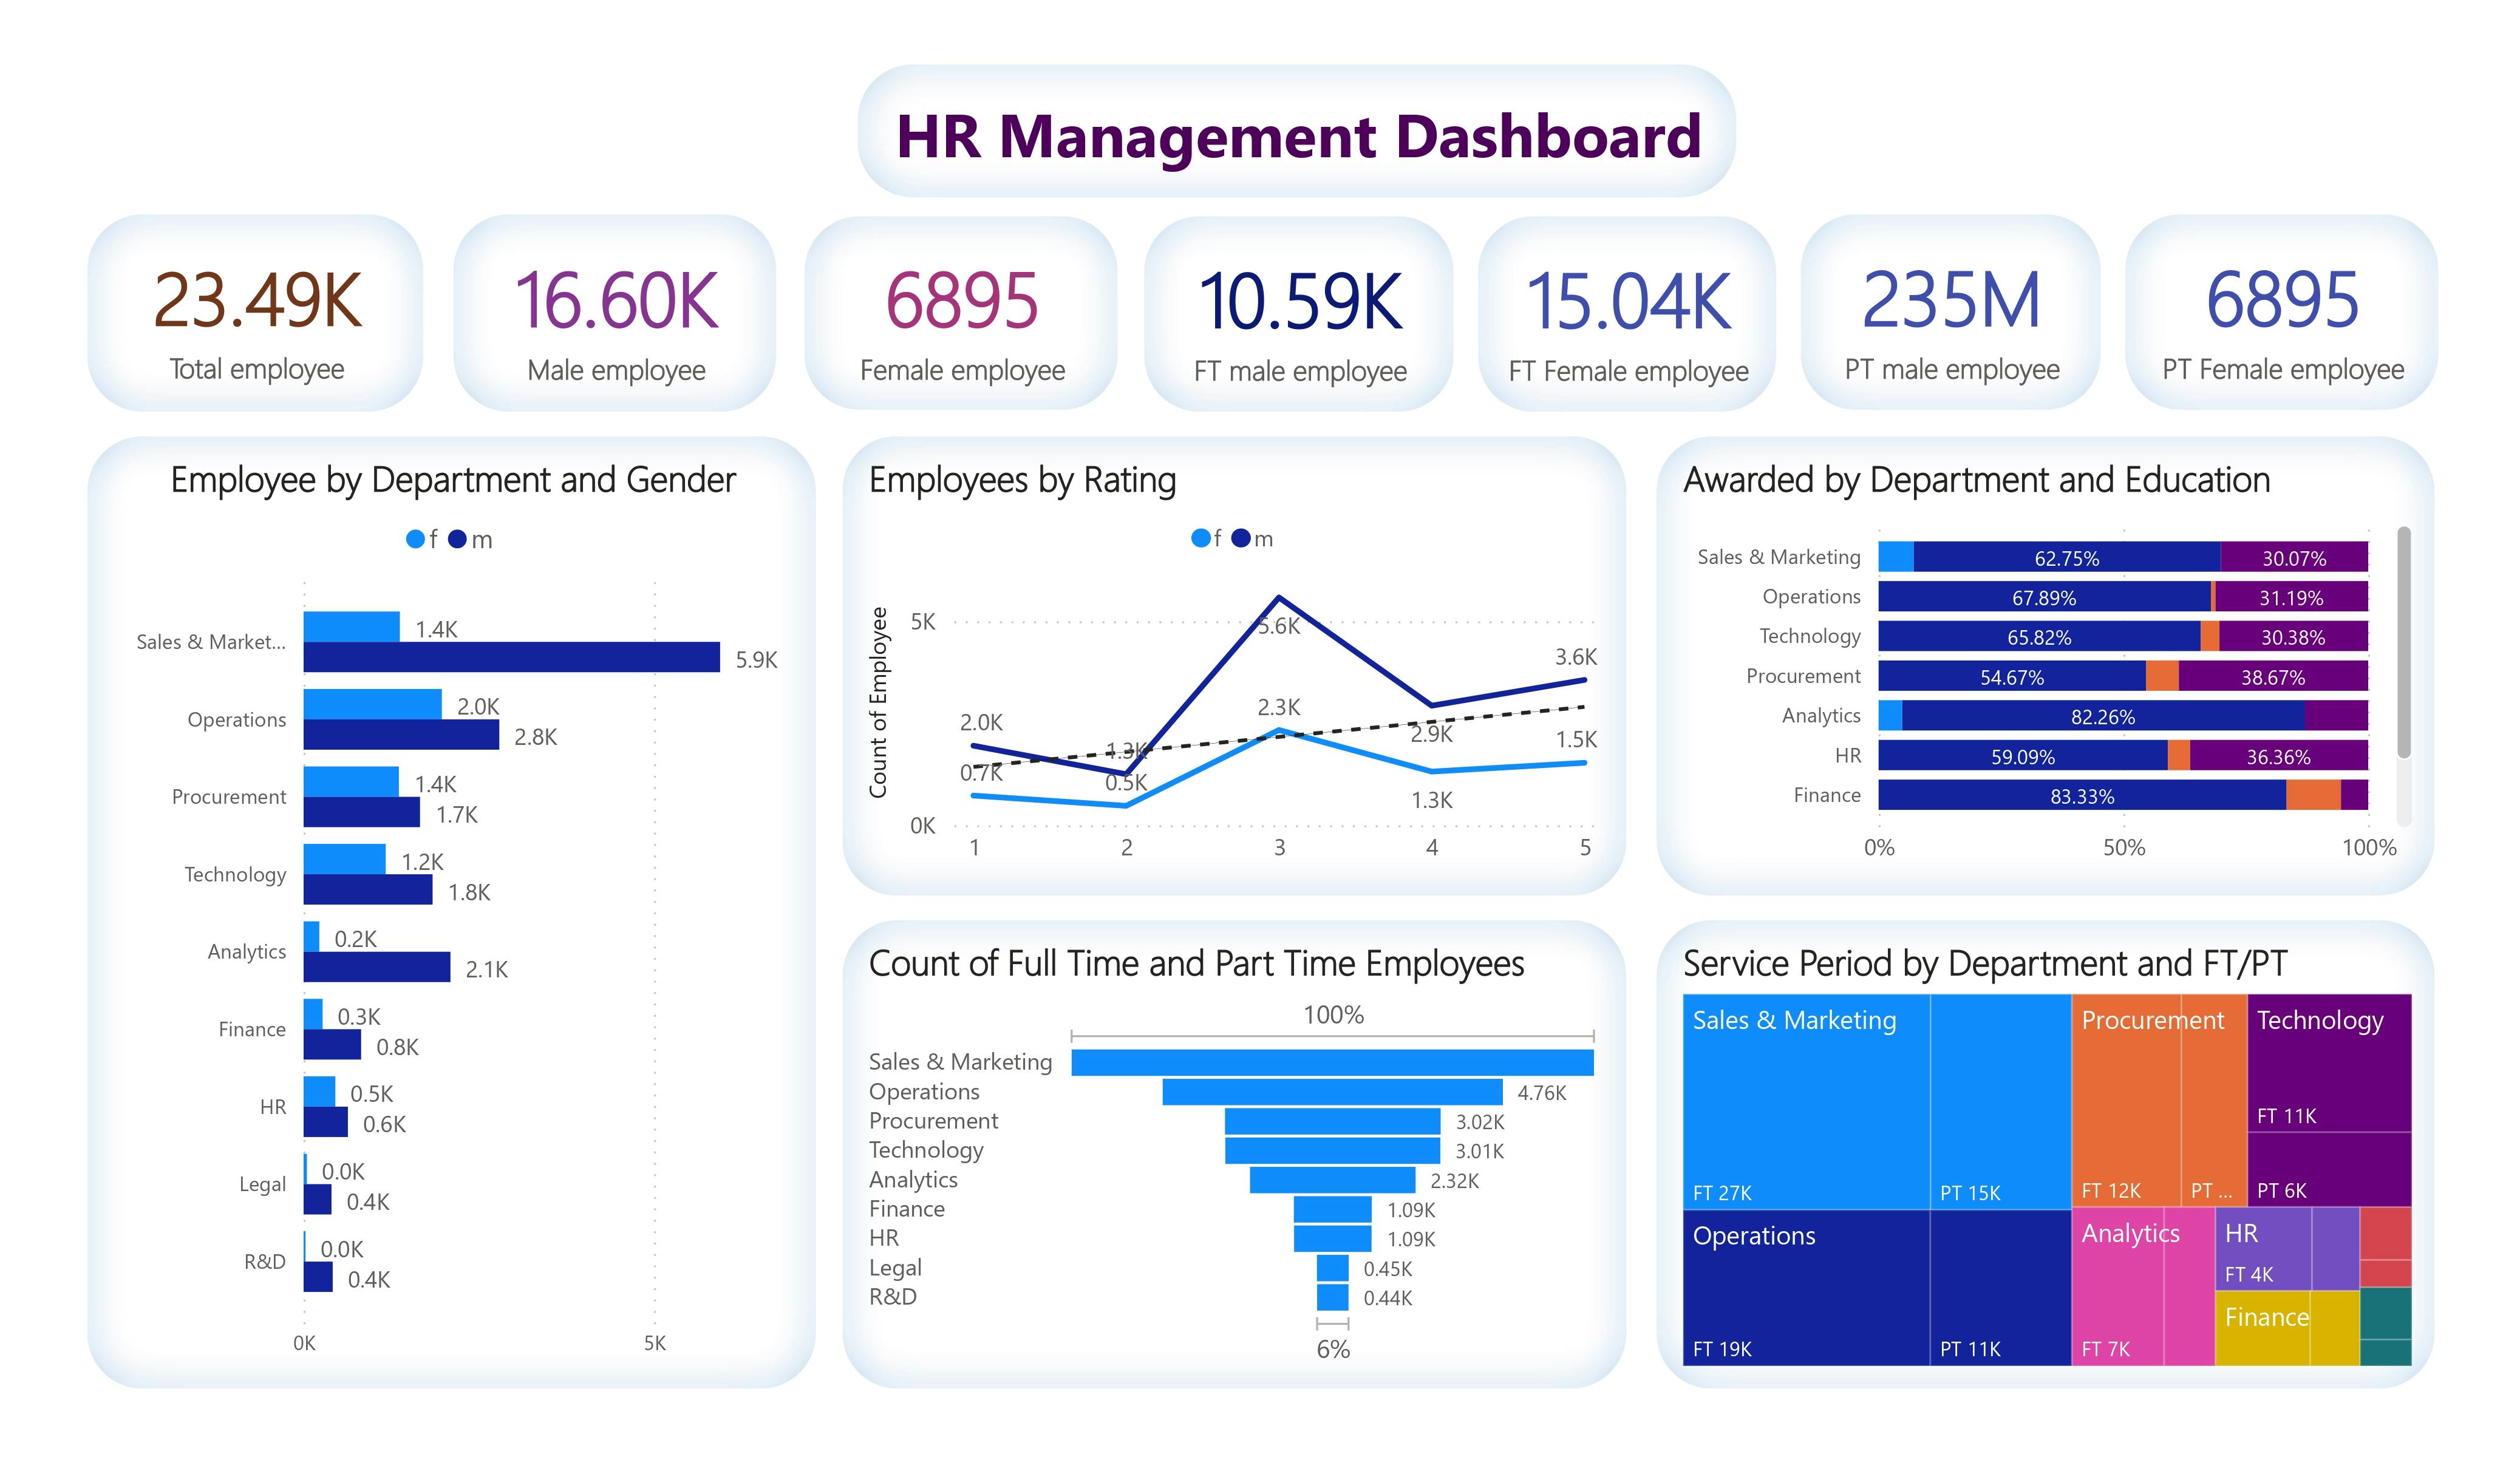The image size is (2520, 1457).
Task: Select the 16.60K Male employee card
Action: [616, 313]
